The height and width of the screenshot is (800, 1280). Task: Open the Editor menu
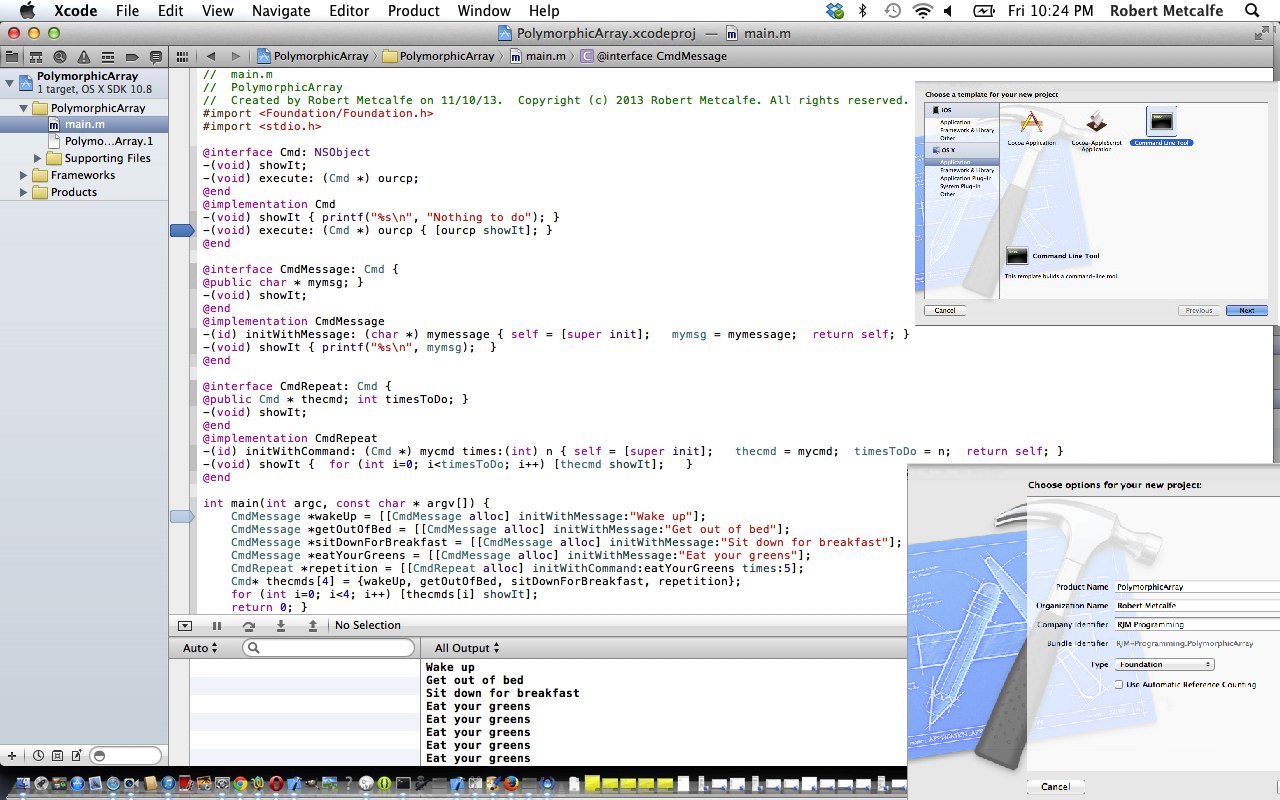(x=349, y=11)
